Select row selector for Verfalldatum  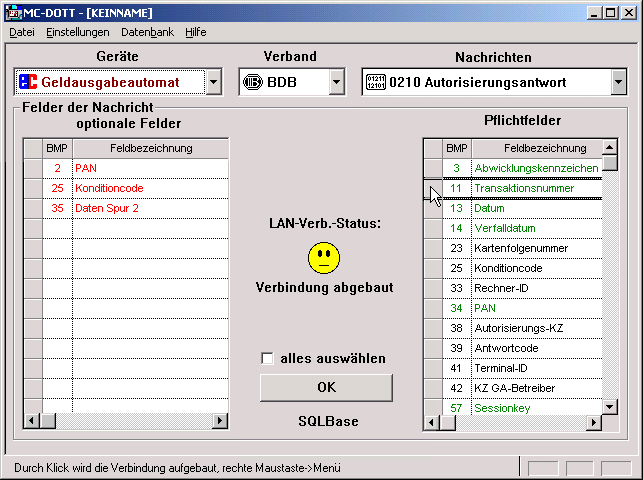(433, 229)
